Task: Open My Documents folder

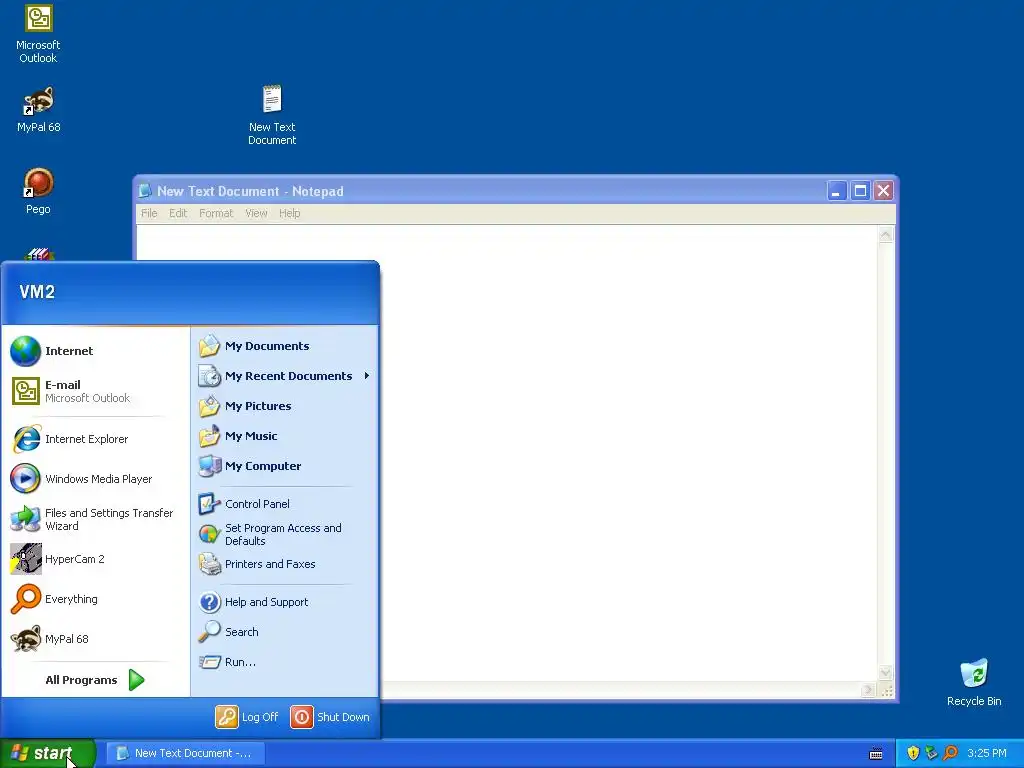Action: tap(285, 346)
